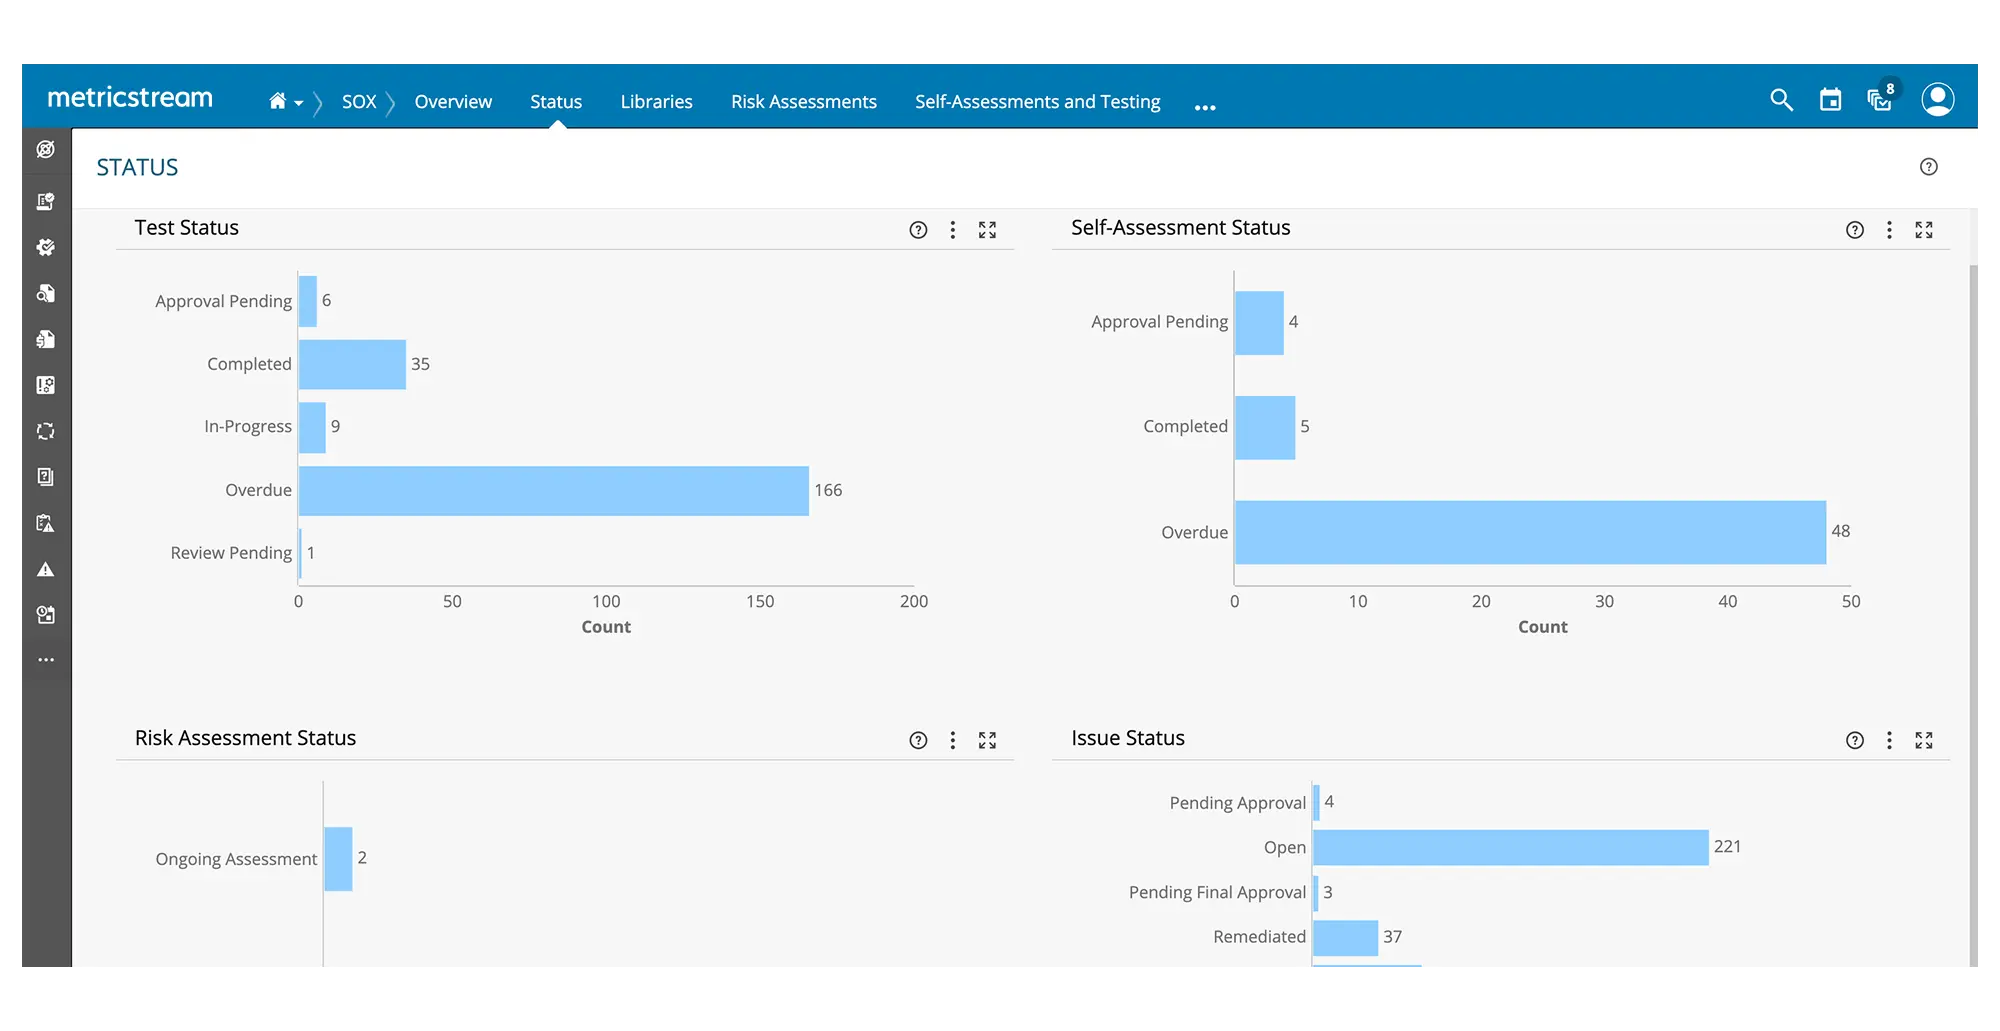Select the Status tab
This screenshot has height=1031, width=2000.
point(556,102)
